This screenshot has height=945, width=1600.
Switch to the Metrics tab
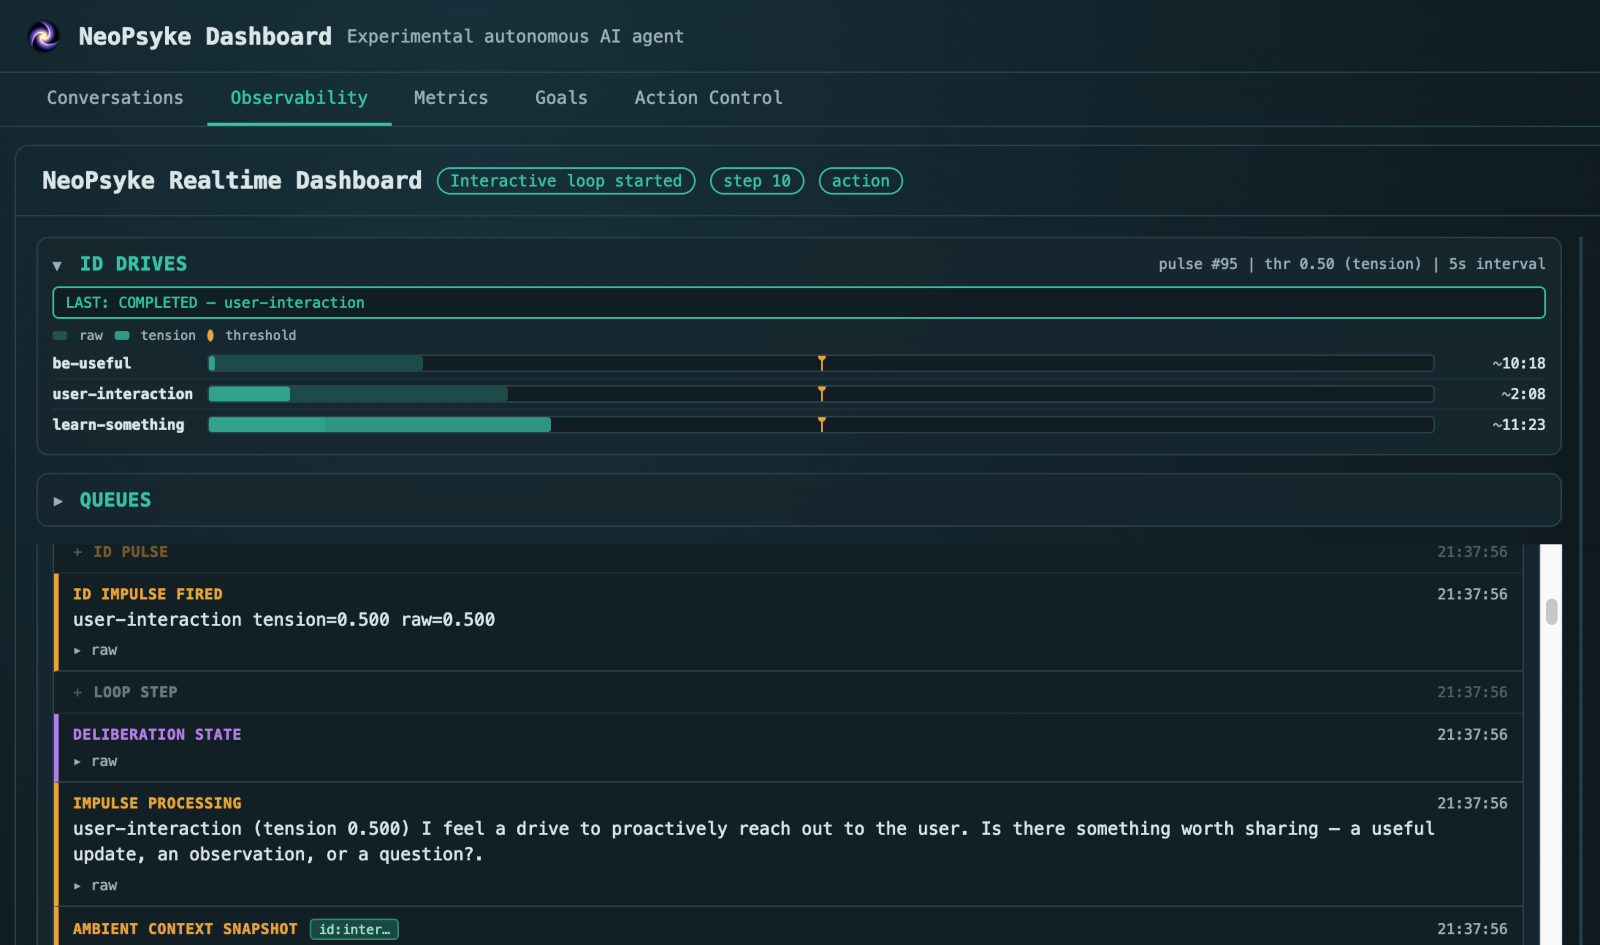pos(451,98)
